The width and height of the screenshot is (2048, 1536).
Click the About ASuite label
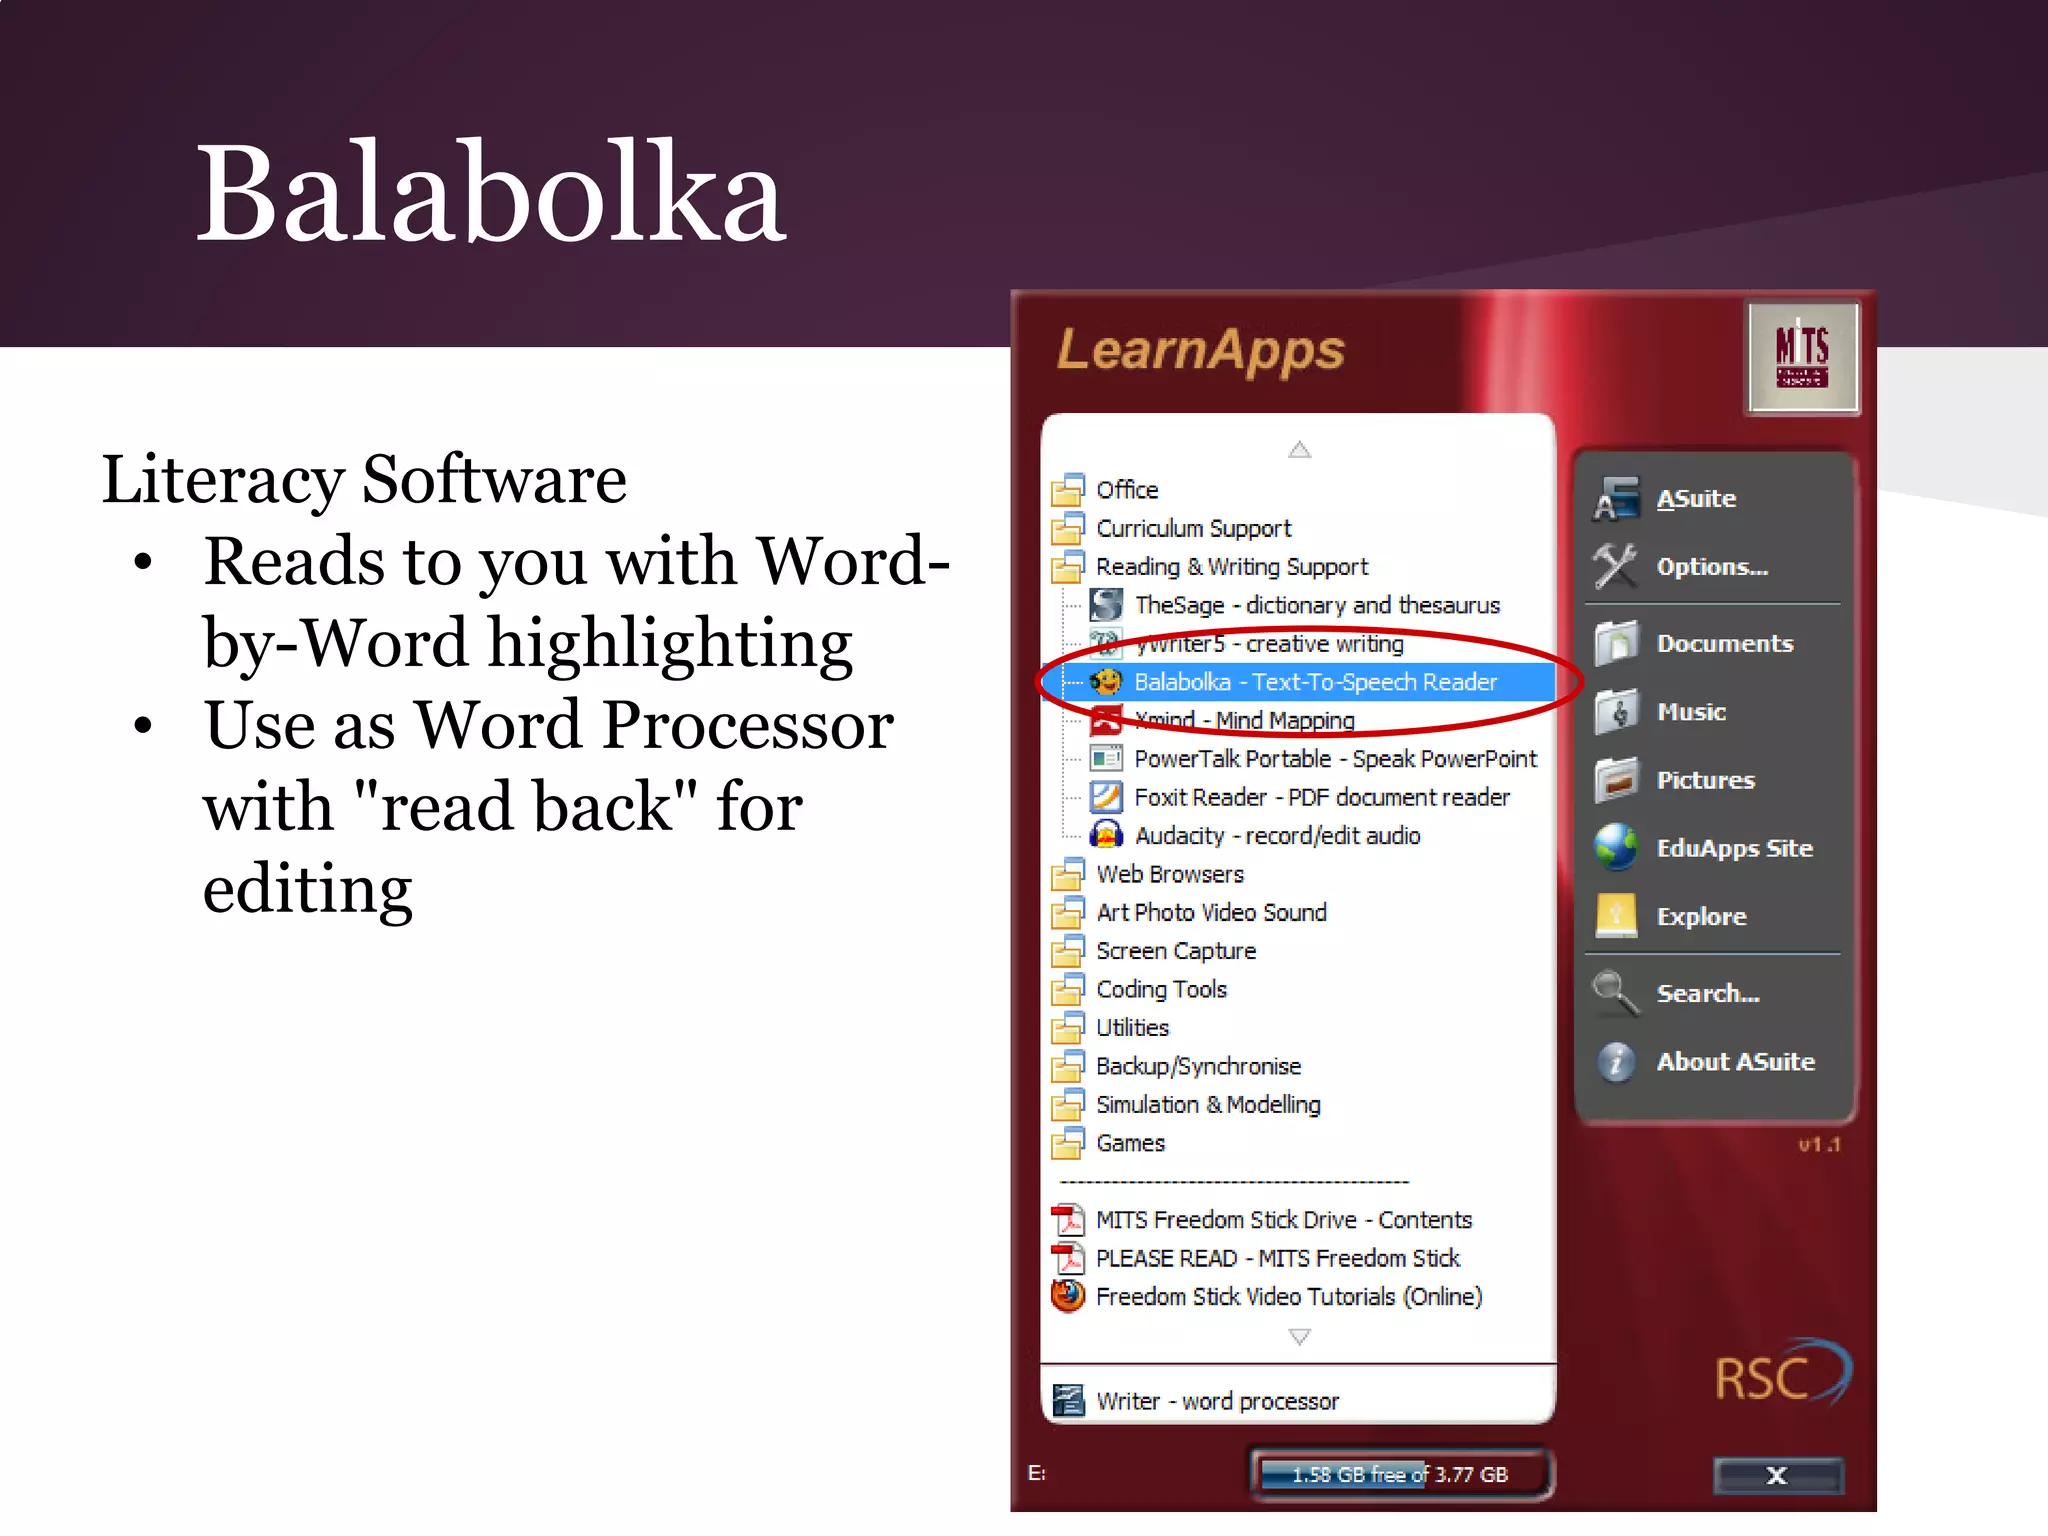pos(1735,1062)
